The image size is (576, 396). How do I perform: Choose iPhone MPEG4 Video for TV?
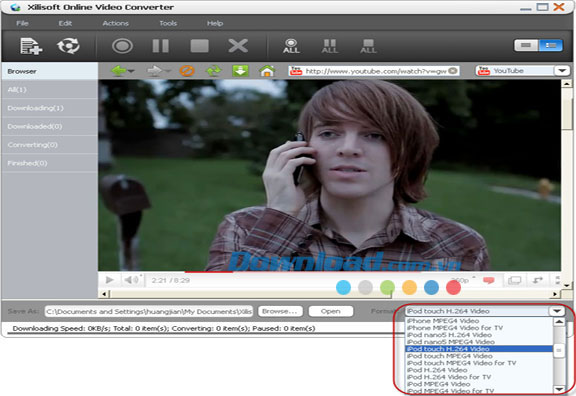[455, 328]
